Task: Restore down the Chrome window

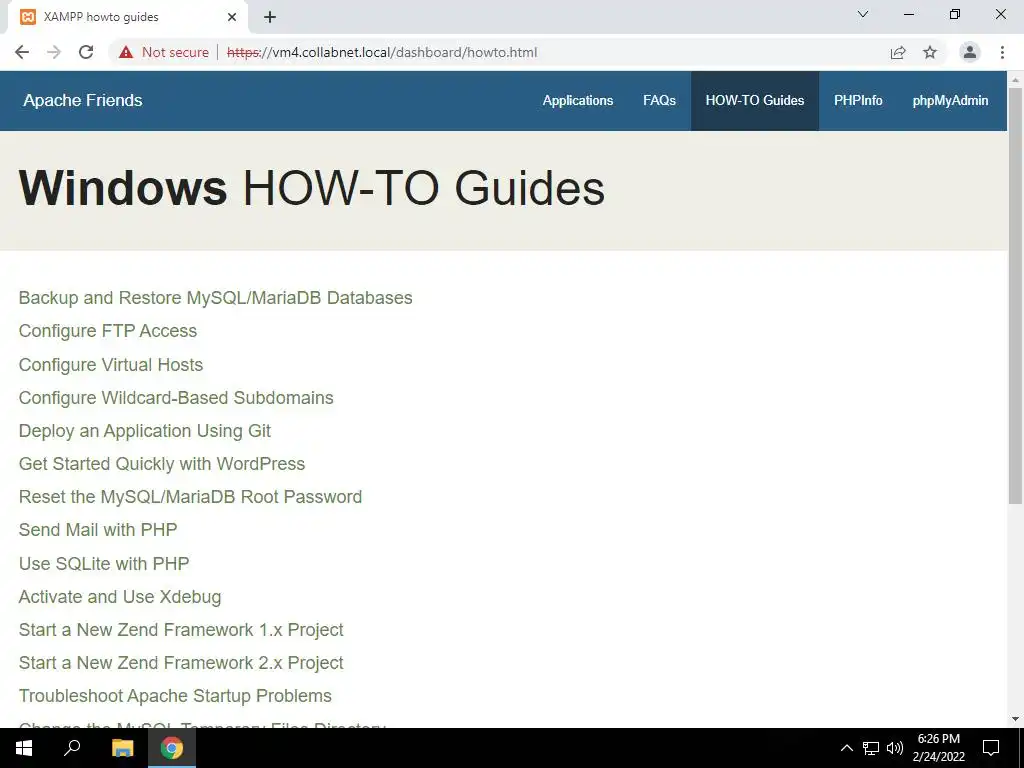Action: [x=955, y=14]
